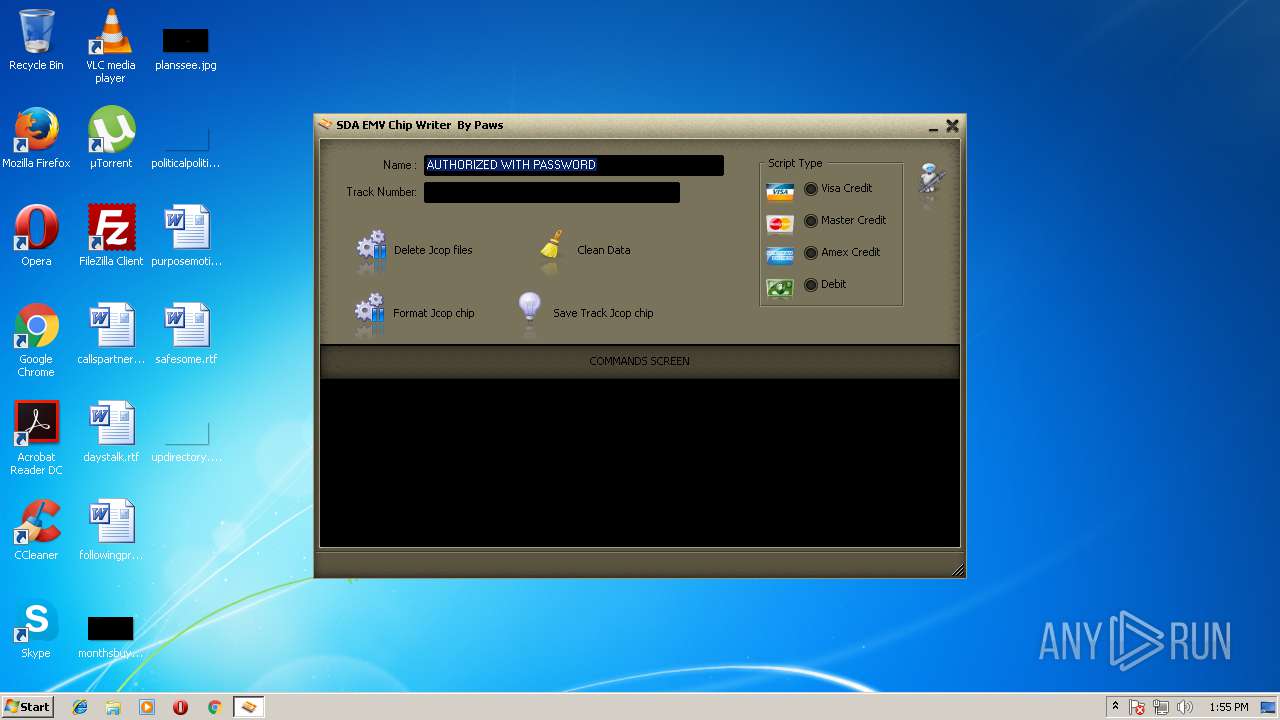Image resolution: width=1280 pixels, height=720 pixels.
Task: Click the Action Center flag tray icon
Action: tap(1138, 707)
